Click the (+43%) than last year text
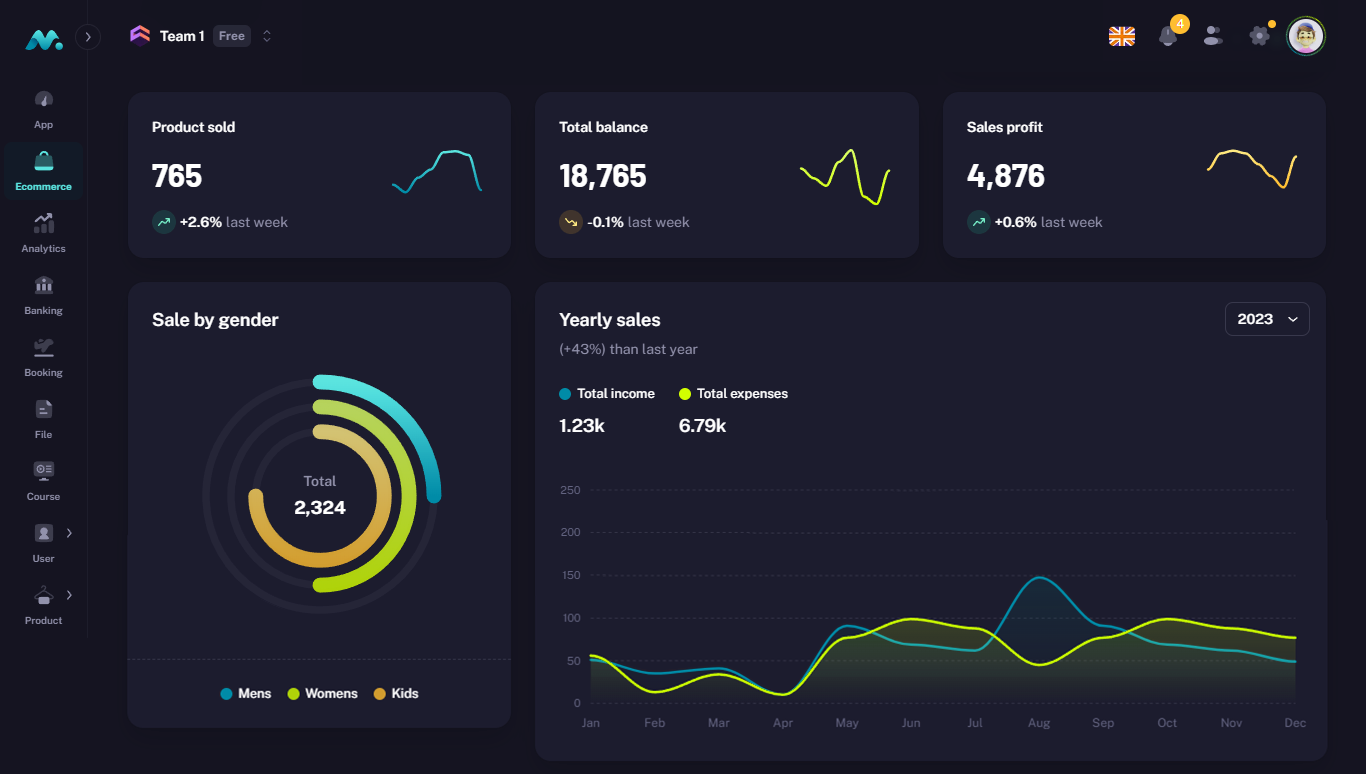Screen dimensions: 1366x774 [x=629, y=349]
